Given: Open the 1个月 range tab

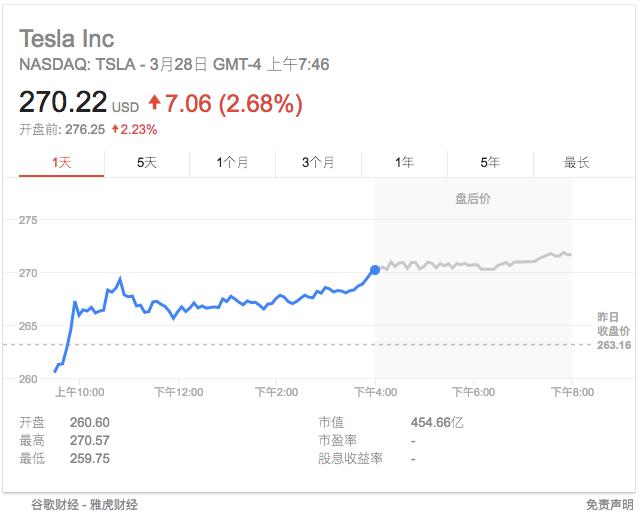Looking at the screenshot, I should (232, 163).
